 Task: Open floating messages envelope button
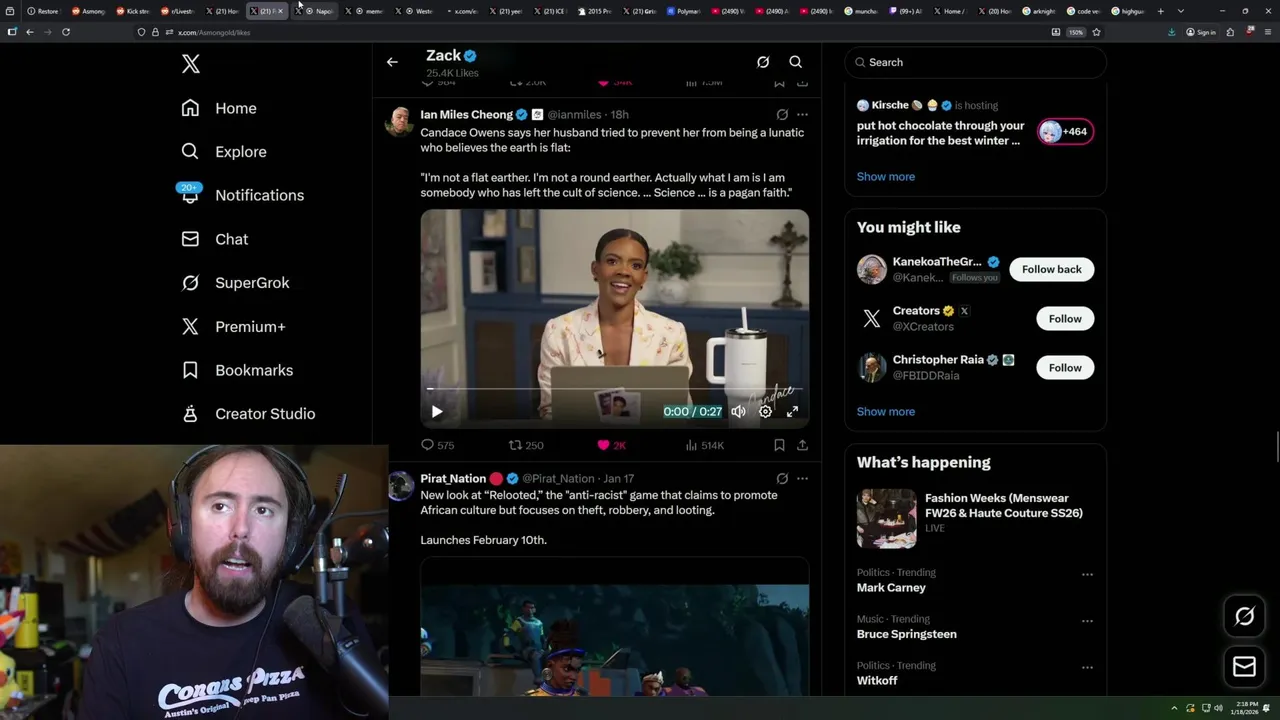(1244, 666)
